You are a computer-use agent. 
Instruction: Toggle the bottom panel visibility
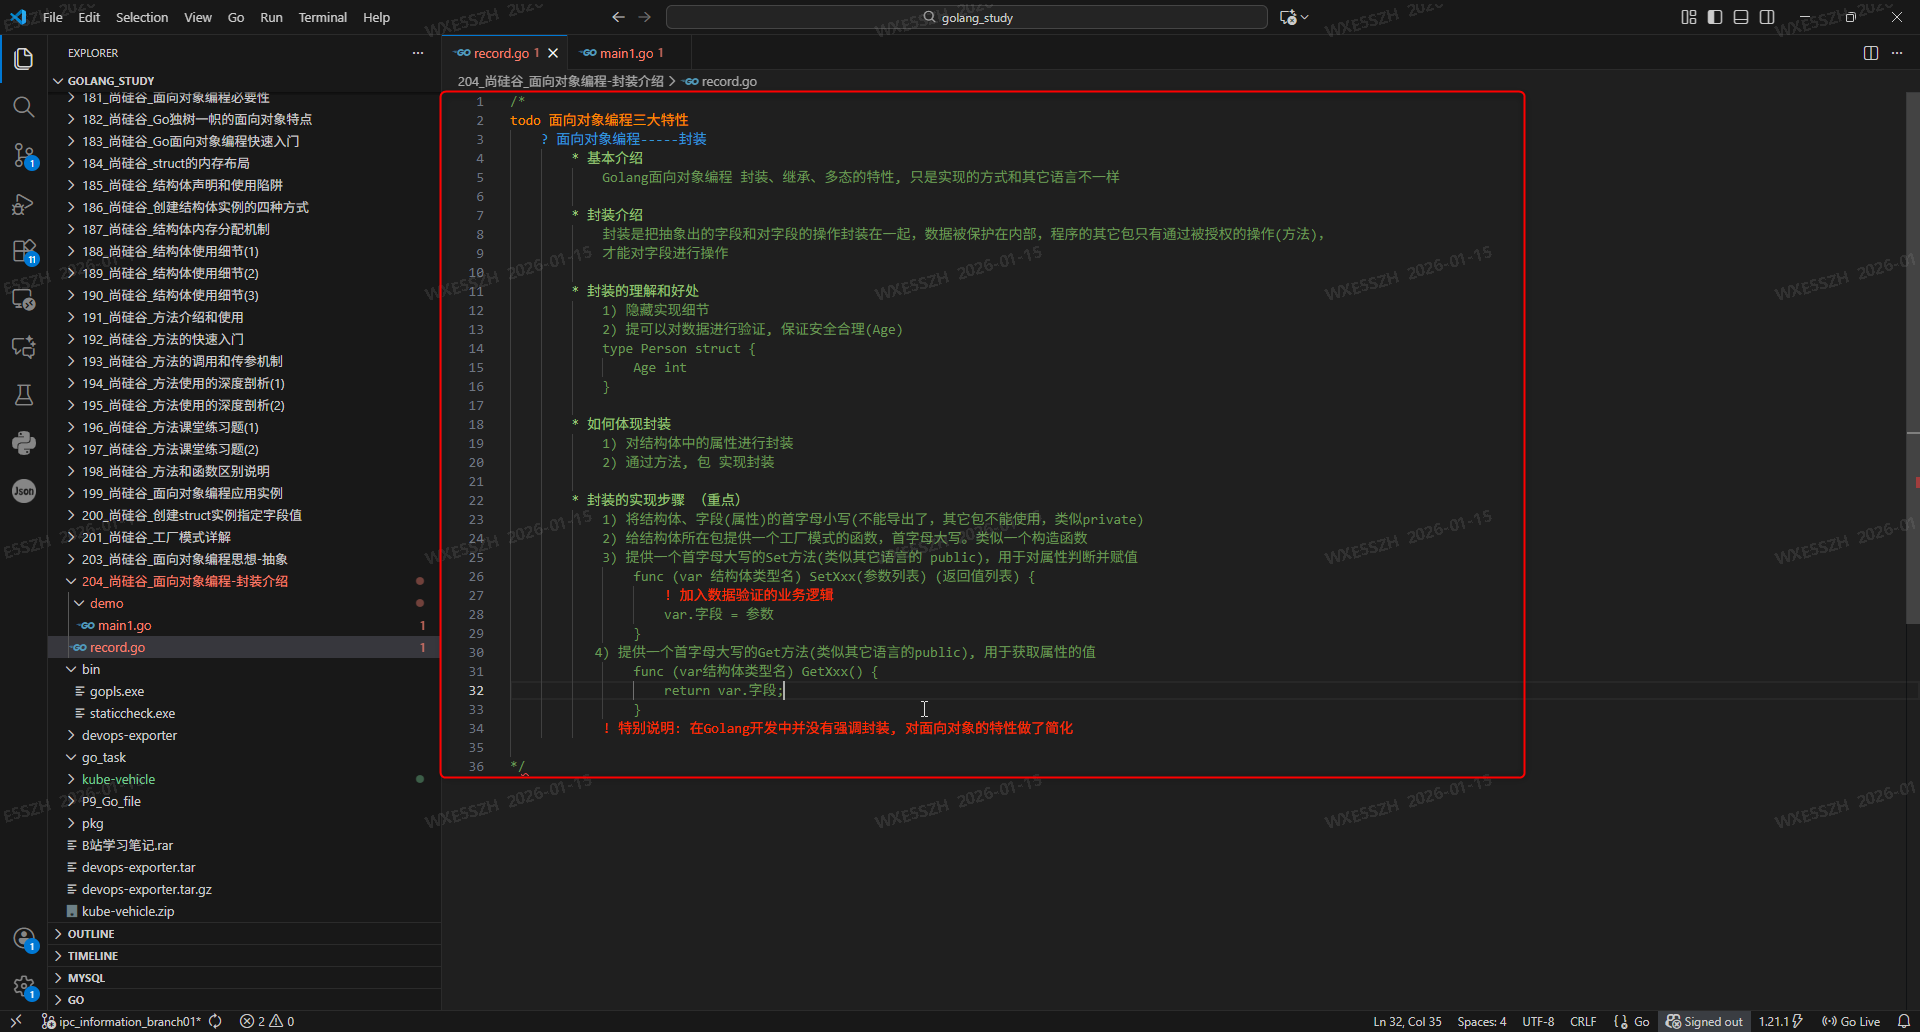1741,17
